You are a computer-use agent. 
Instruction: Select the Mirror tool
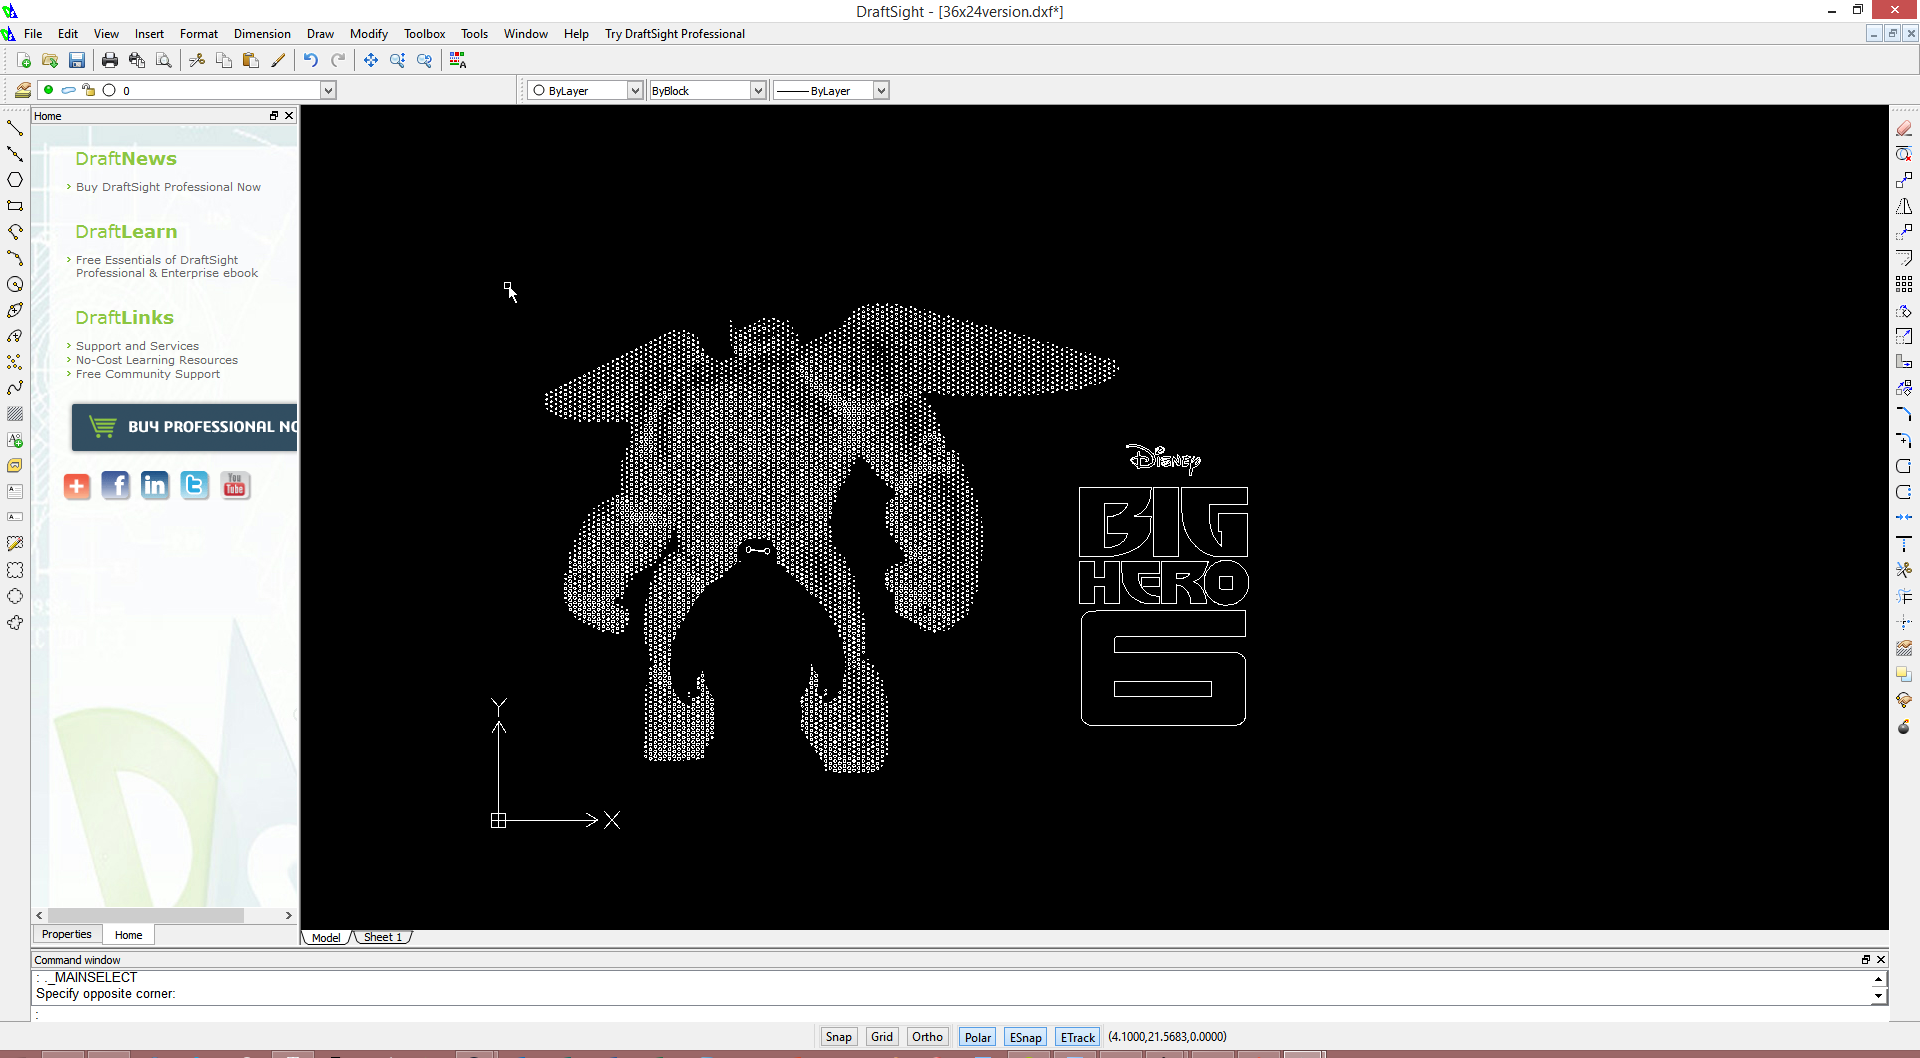pos(1904,206)
